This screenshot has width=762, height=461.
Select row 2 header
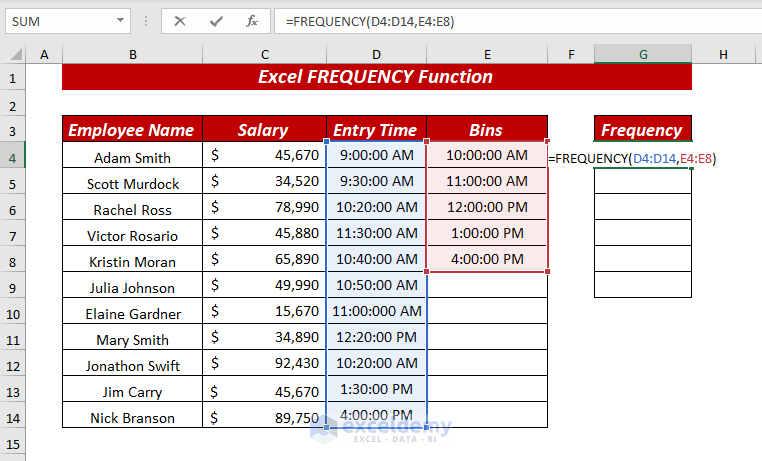click(13, 105)
